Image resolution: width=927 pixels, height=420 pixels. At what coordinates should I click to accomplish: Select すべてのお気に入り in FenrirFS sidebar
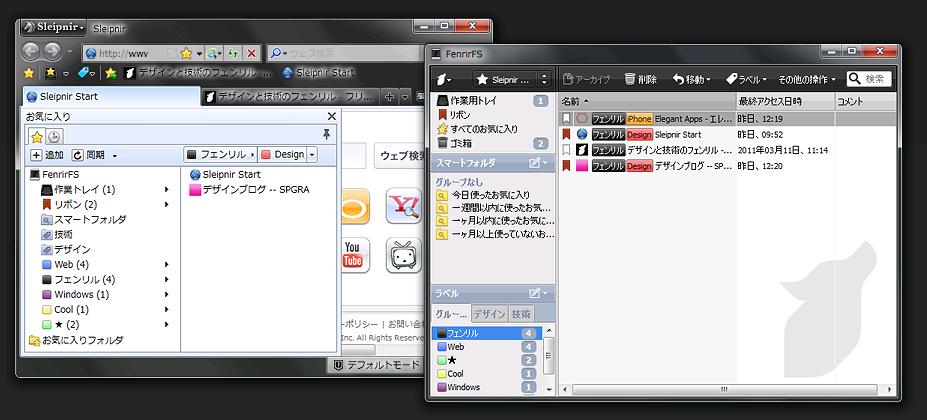click(493, 129)
